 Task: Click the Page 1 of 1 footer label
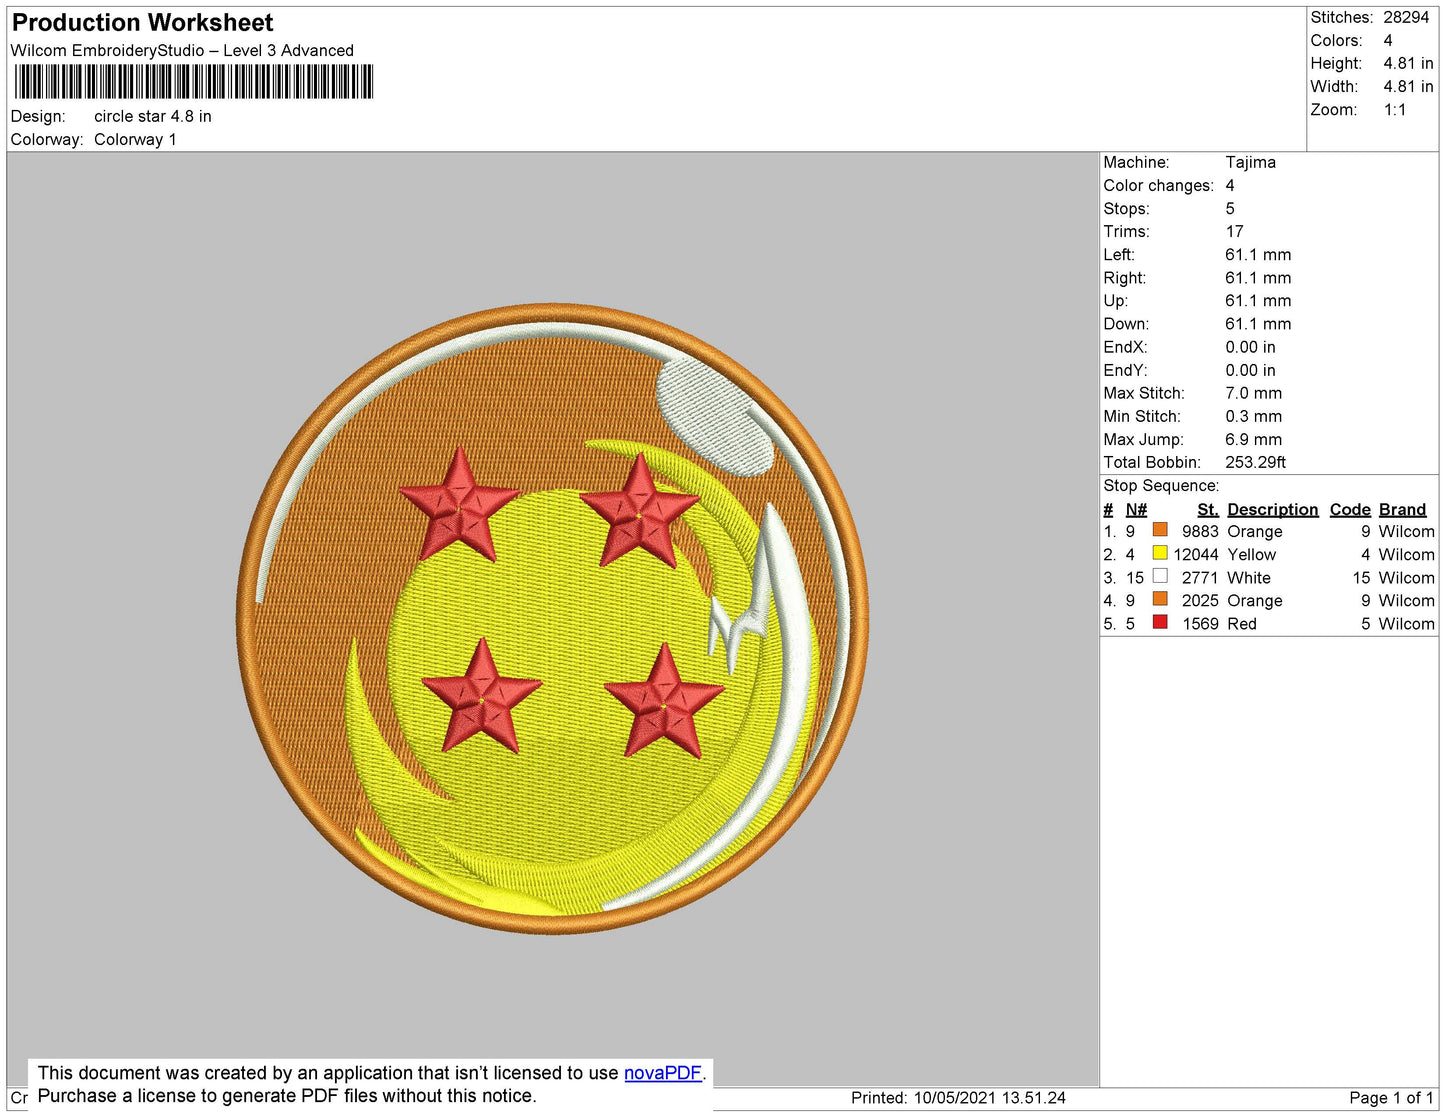[x=1391, y=1098]
